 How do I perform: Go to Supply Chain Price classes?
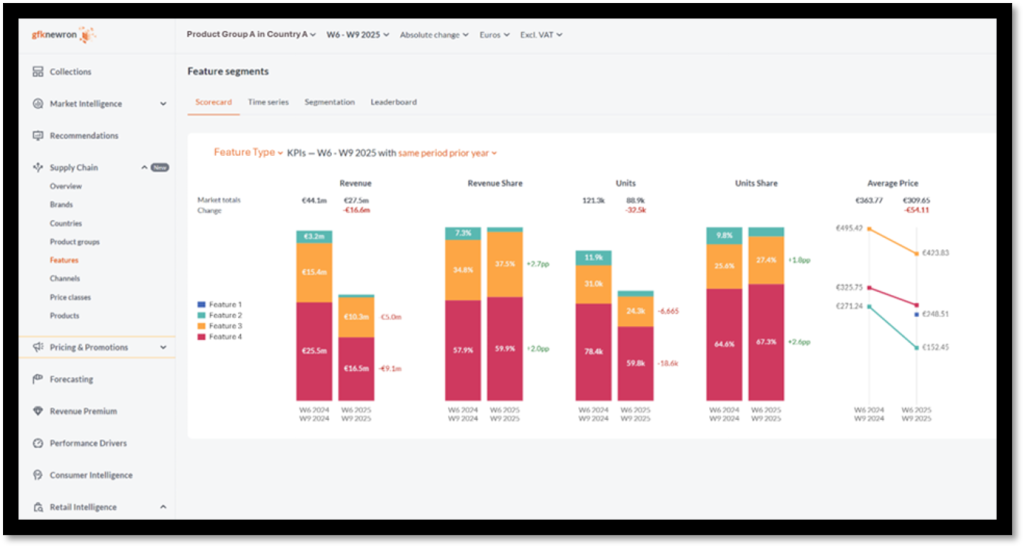click(71, 298)
